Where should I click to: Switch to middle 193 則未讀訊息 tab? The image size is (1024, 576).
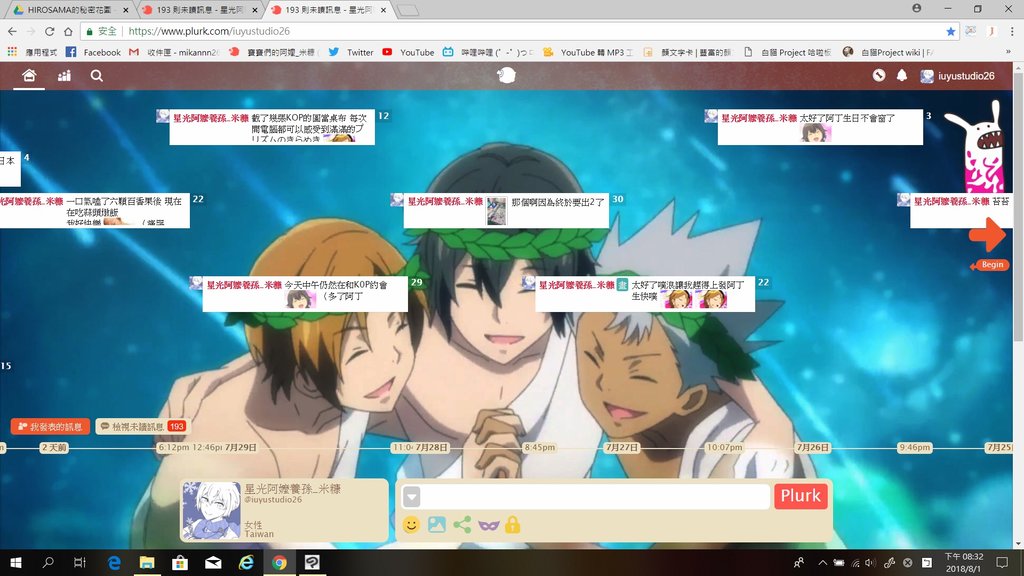(199, 10)
